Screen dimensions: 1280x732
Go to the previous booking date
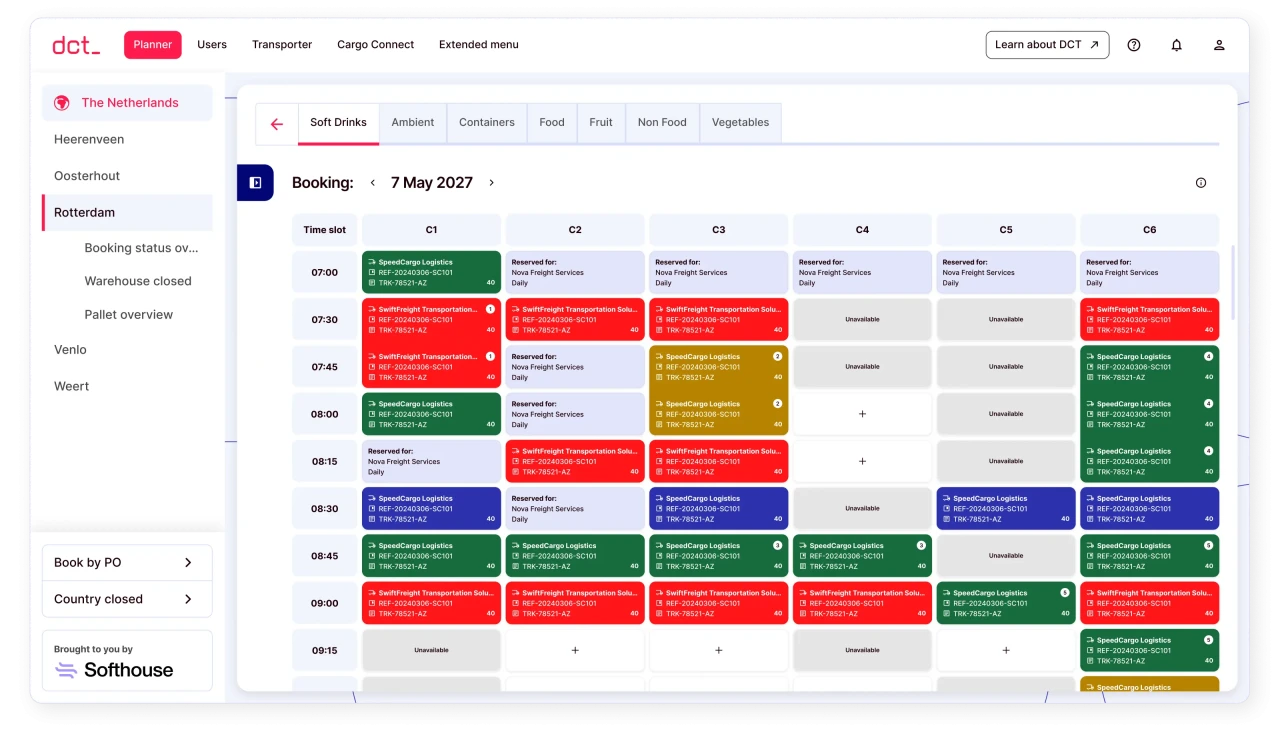pyautogui.click(x=373, y=183)
